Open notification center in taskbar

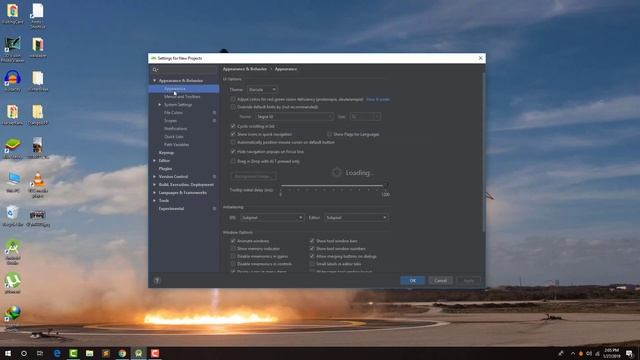pos(630,353)
